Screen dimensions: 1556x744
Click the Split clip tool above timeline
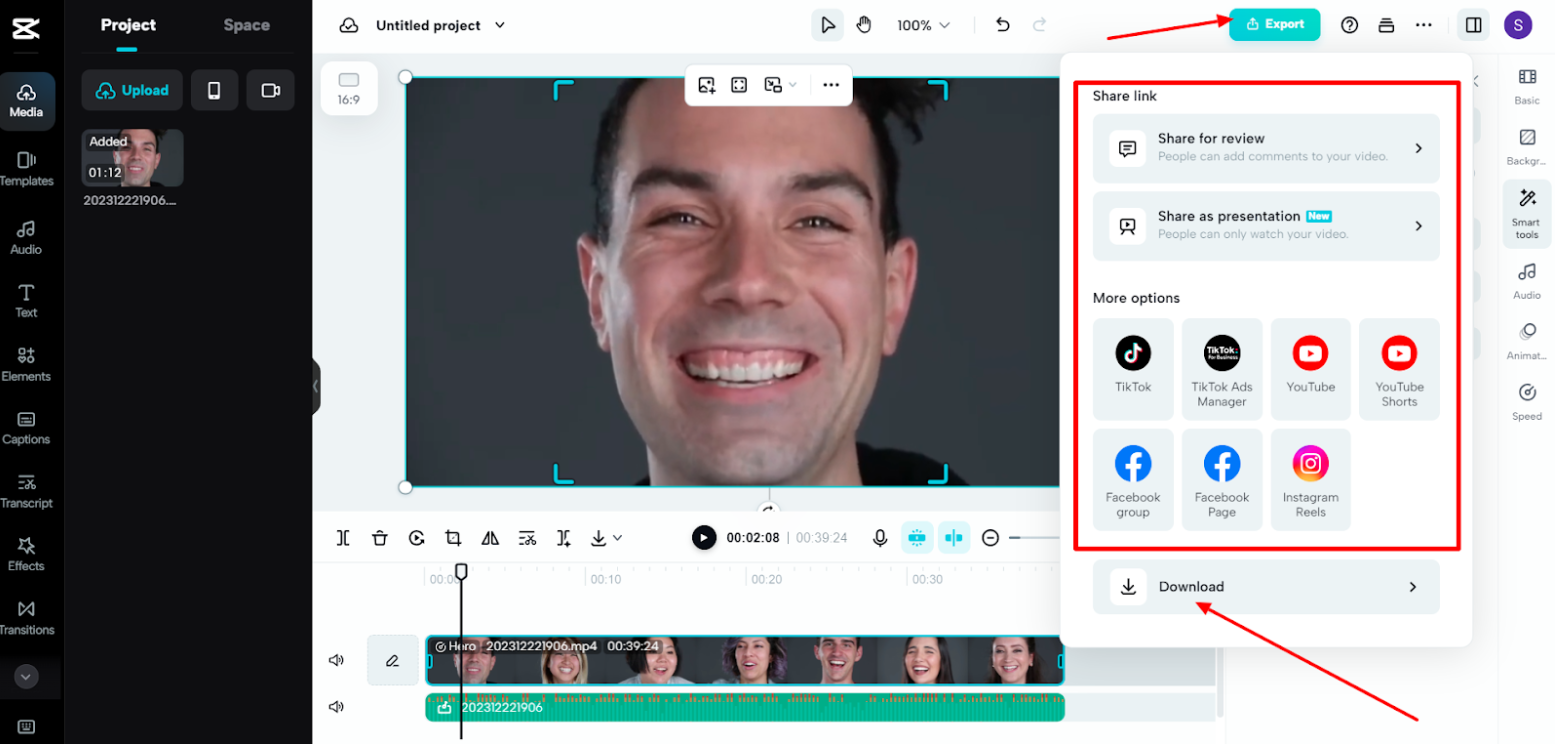pyautogui.click(x=343, y=537)
